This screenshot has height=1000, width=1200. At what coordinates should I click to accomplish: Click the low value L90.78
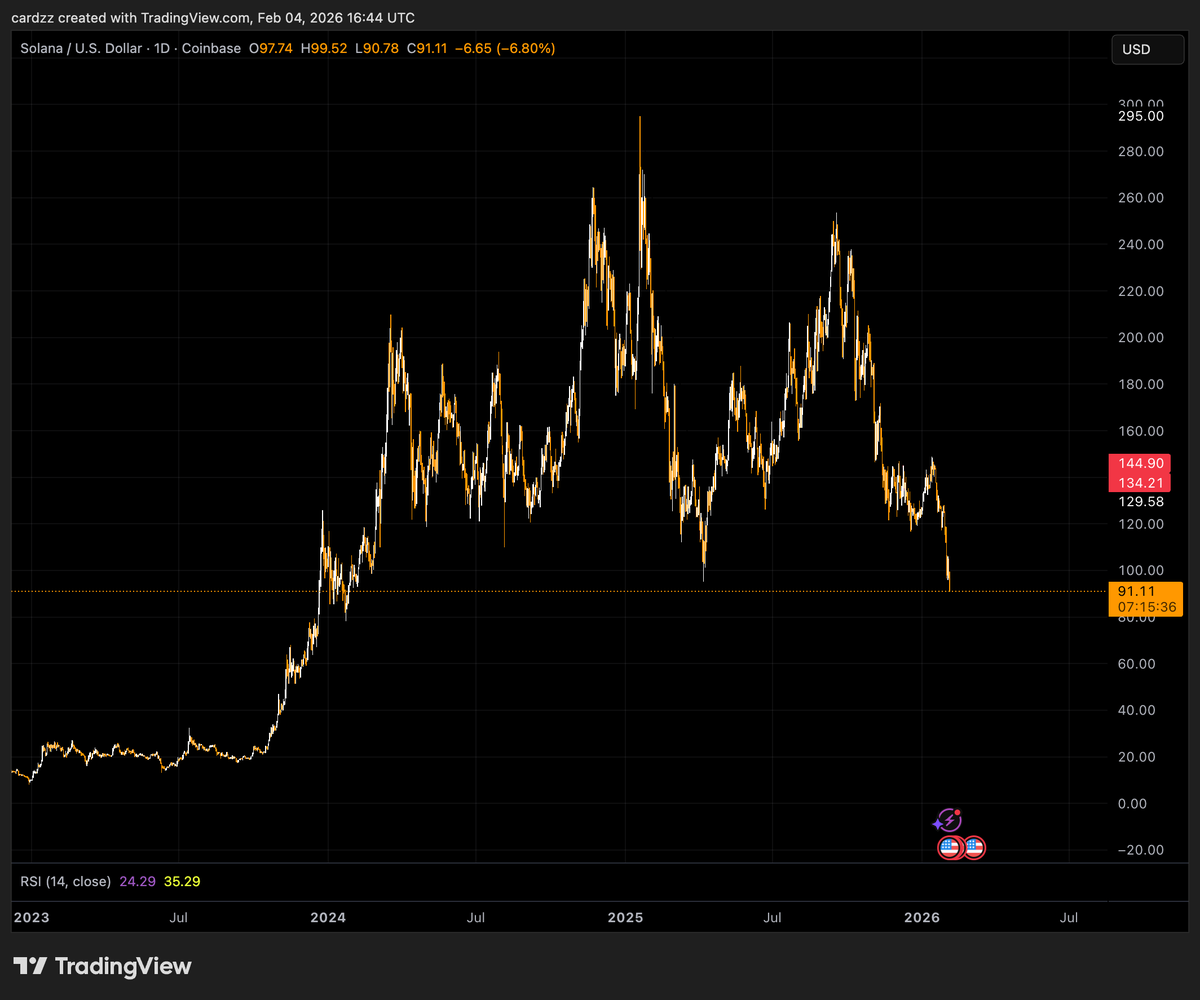pyautogui.click(x=377, y=48)
